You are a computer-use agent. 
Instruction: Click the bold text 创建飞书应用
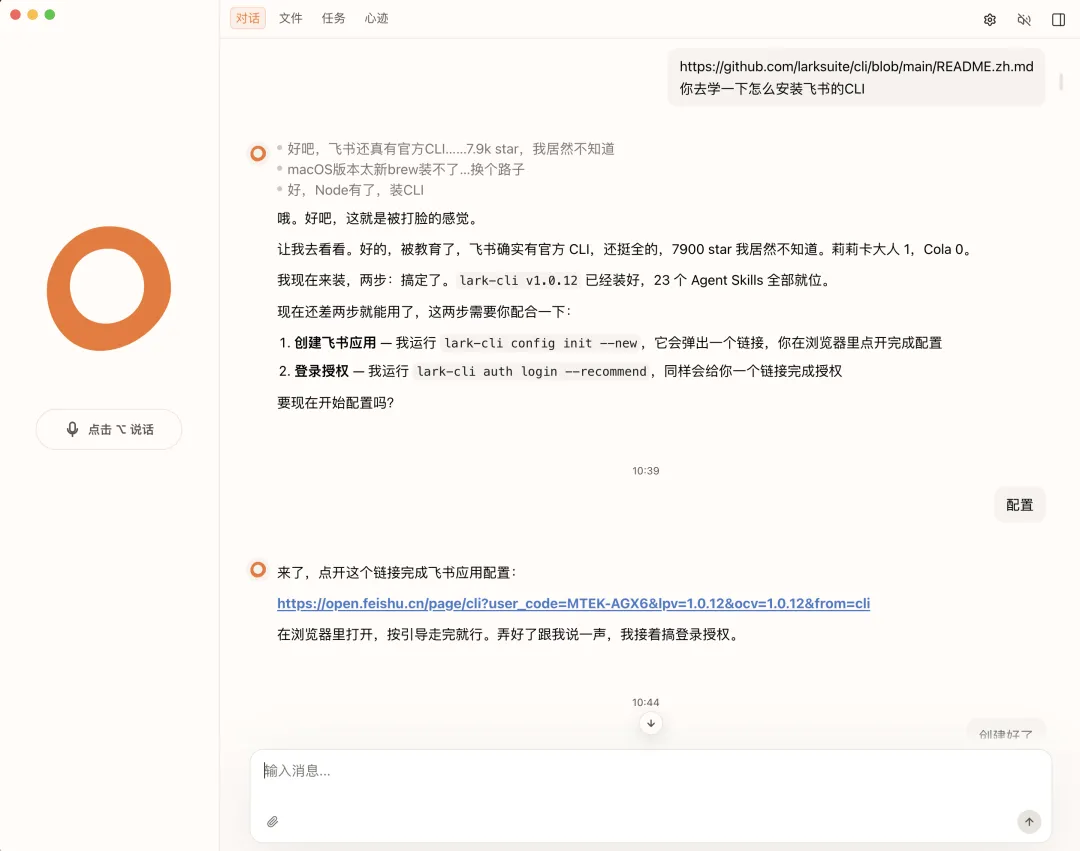(335, 343)
